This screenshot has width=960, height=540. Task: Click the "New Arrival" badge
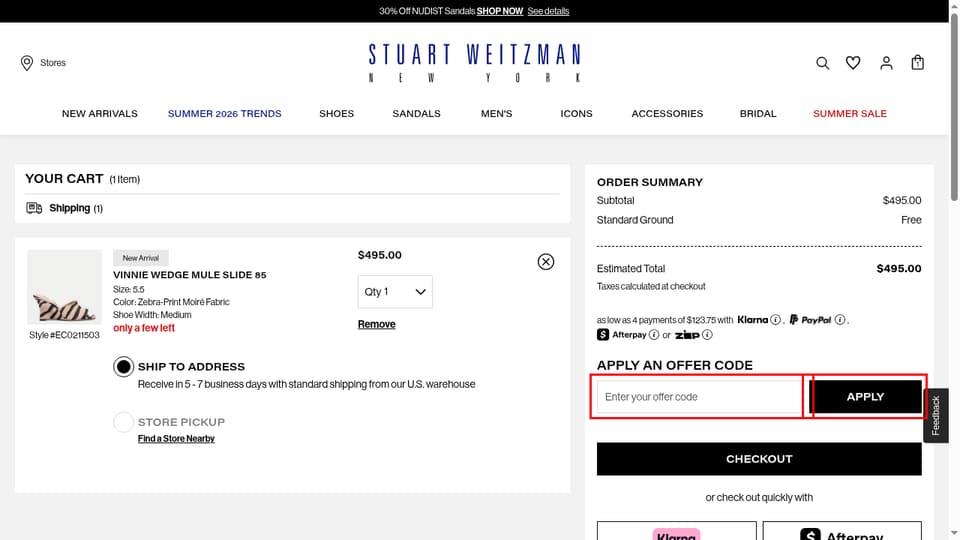click(140, 258)
